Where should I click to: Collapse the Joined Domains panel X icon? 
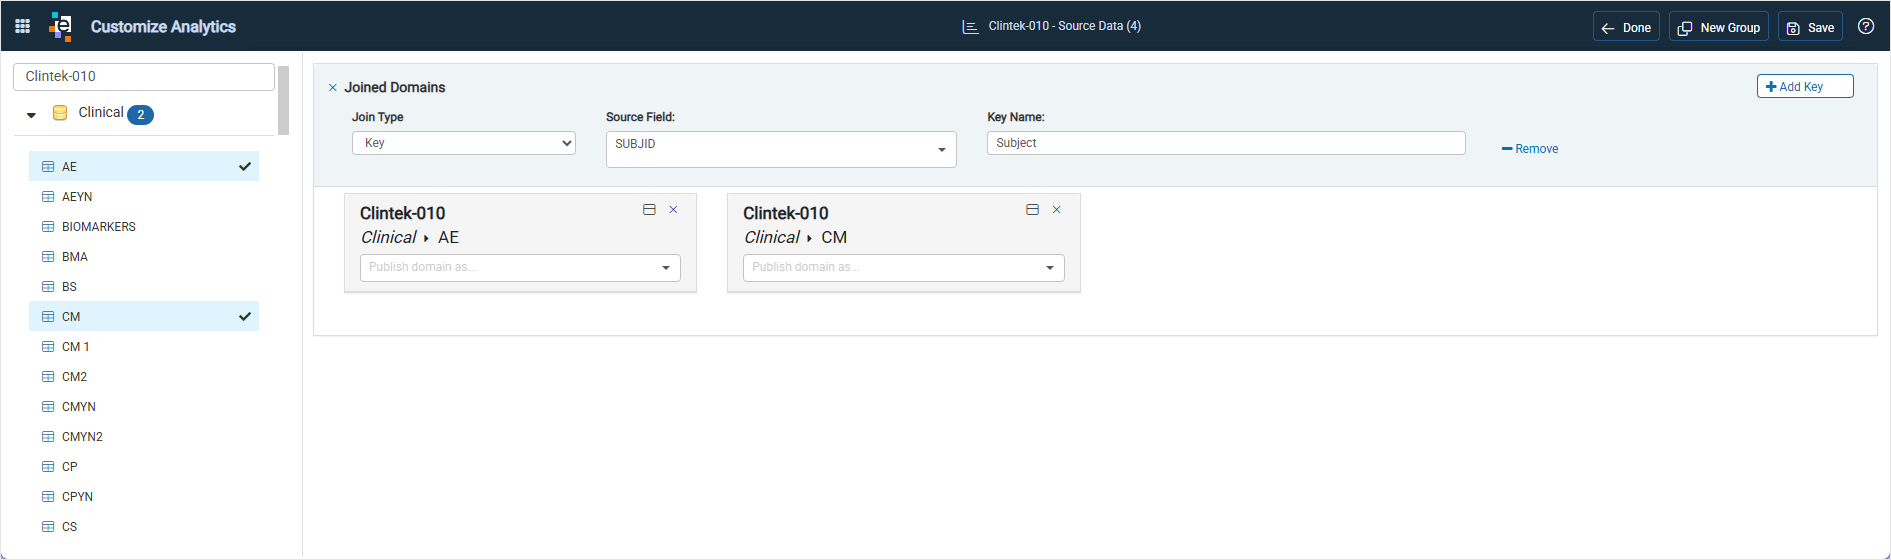click(x=333, y=88)
